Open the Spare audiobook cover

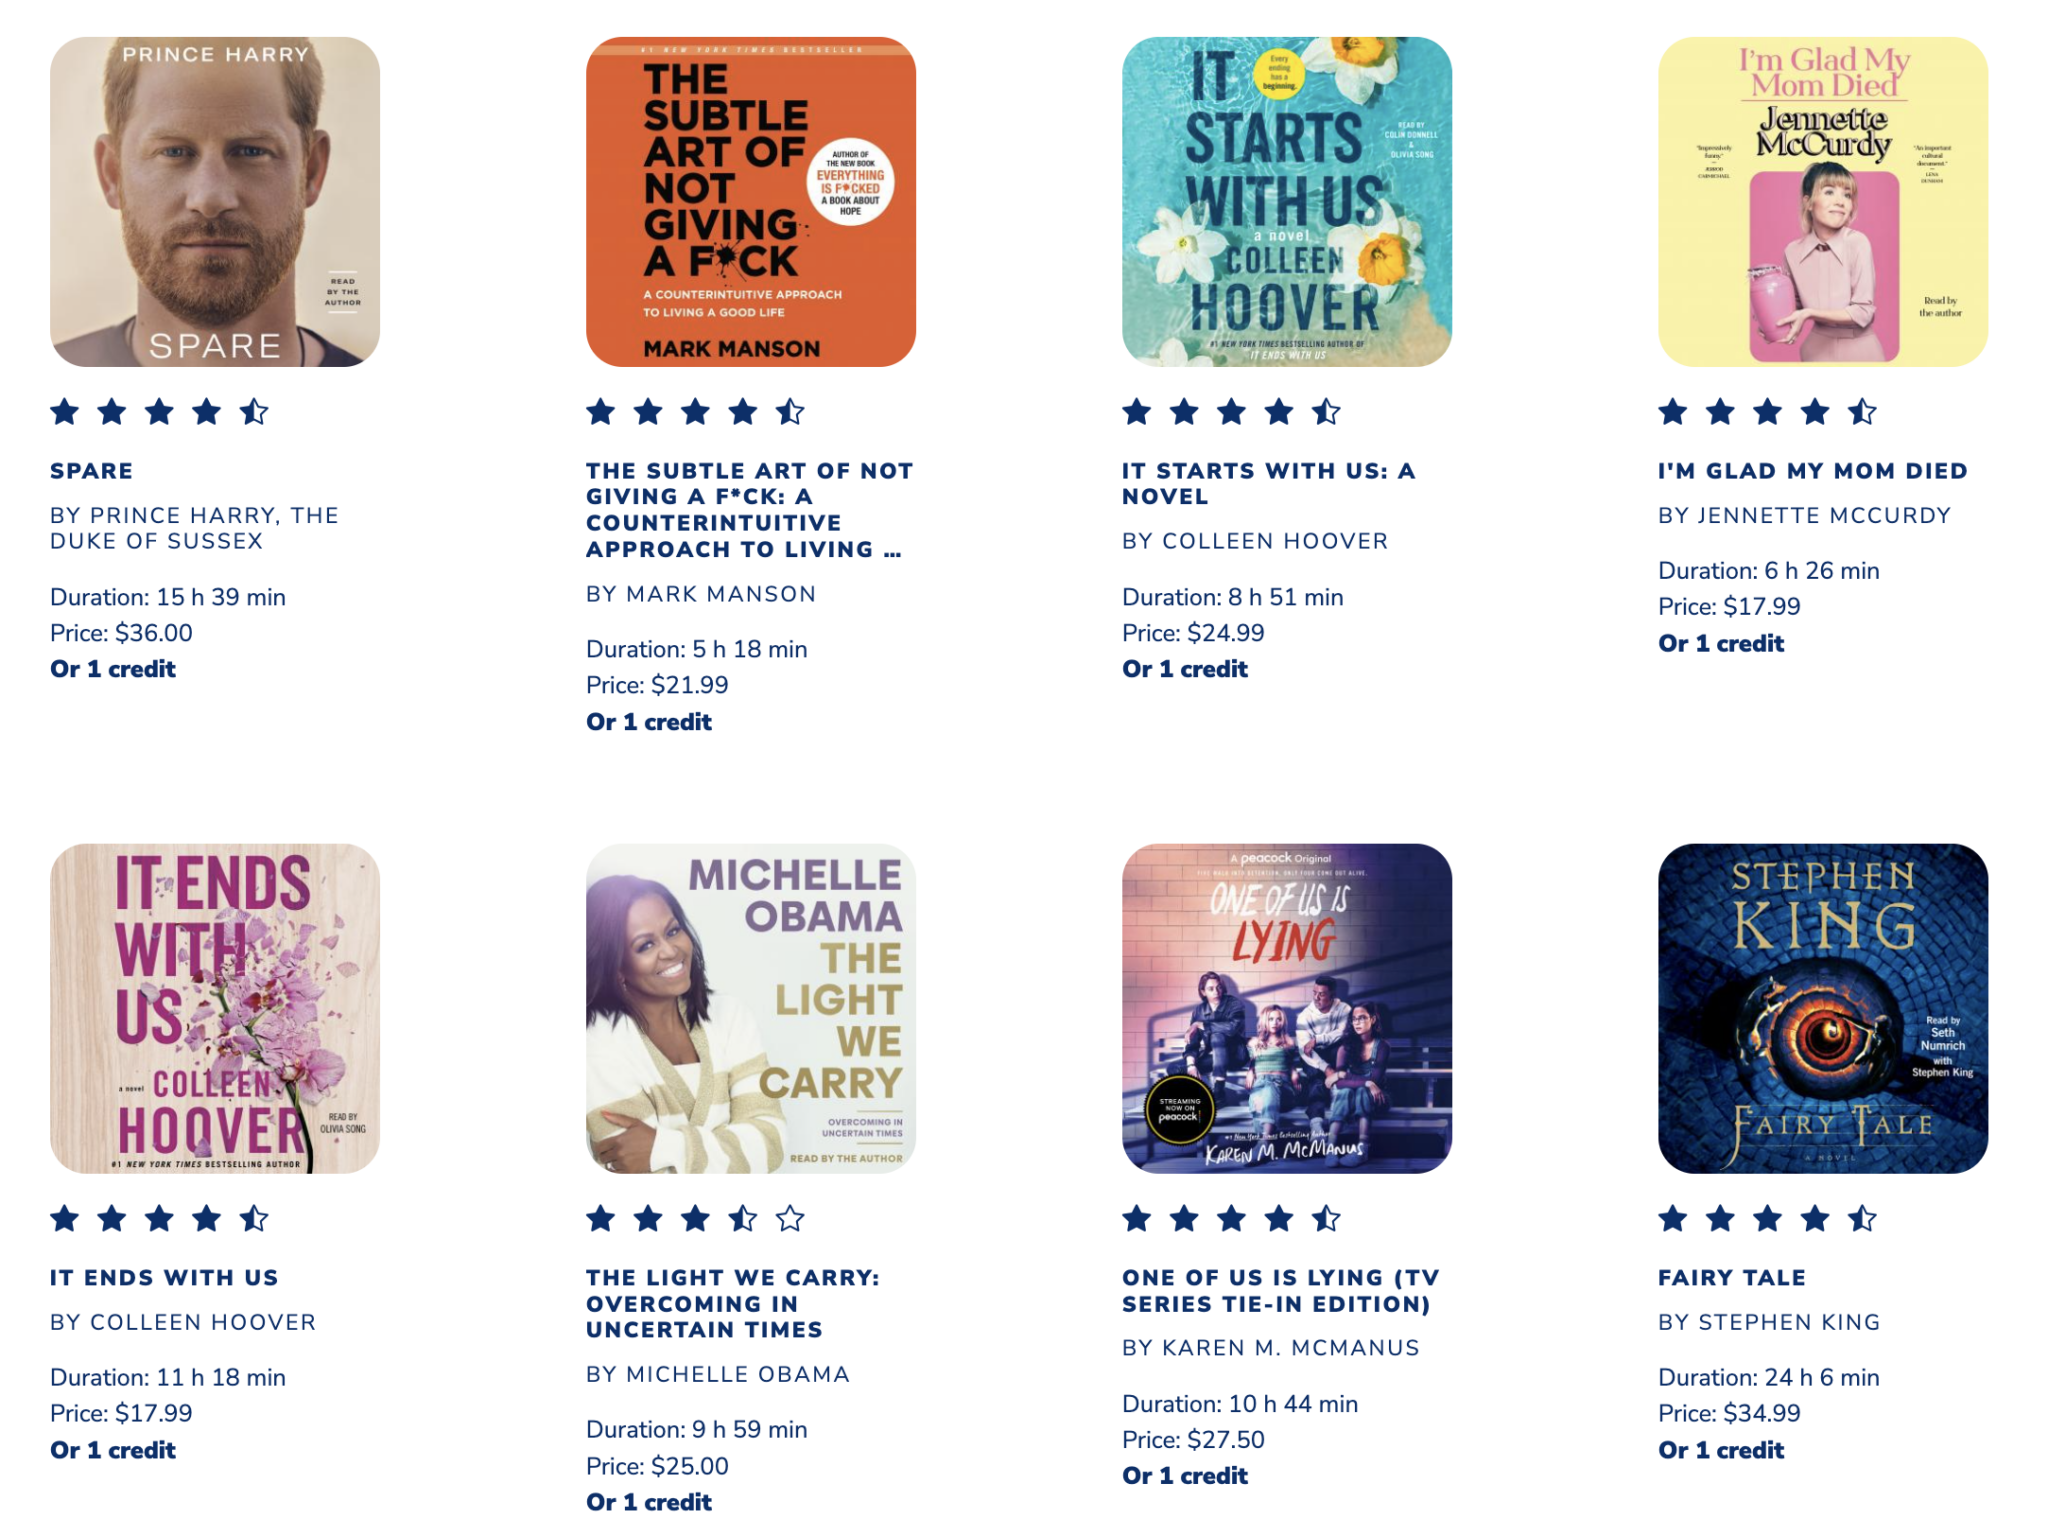pyautogui.click(x=215, y=202)
